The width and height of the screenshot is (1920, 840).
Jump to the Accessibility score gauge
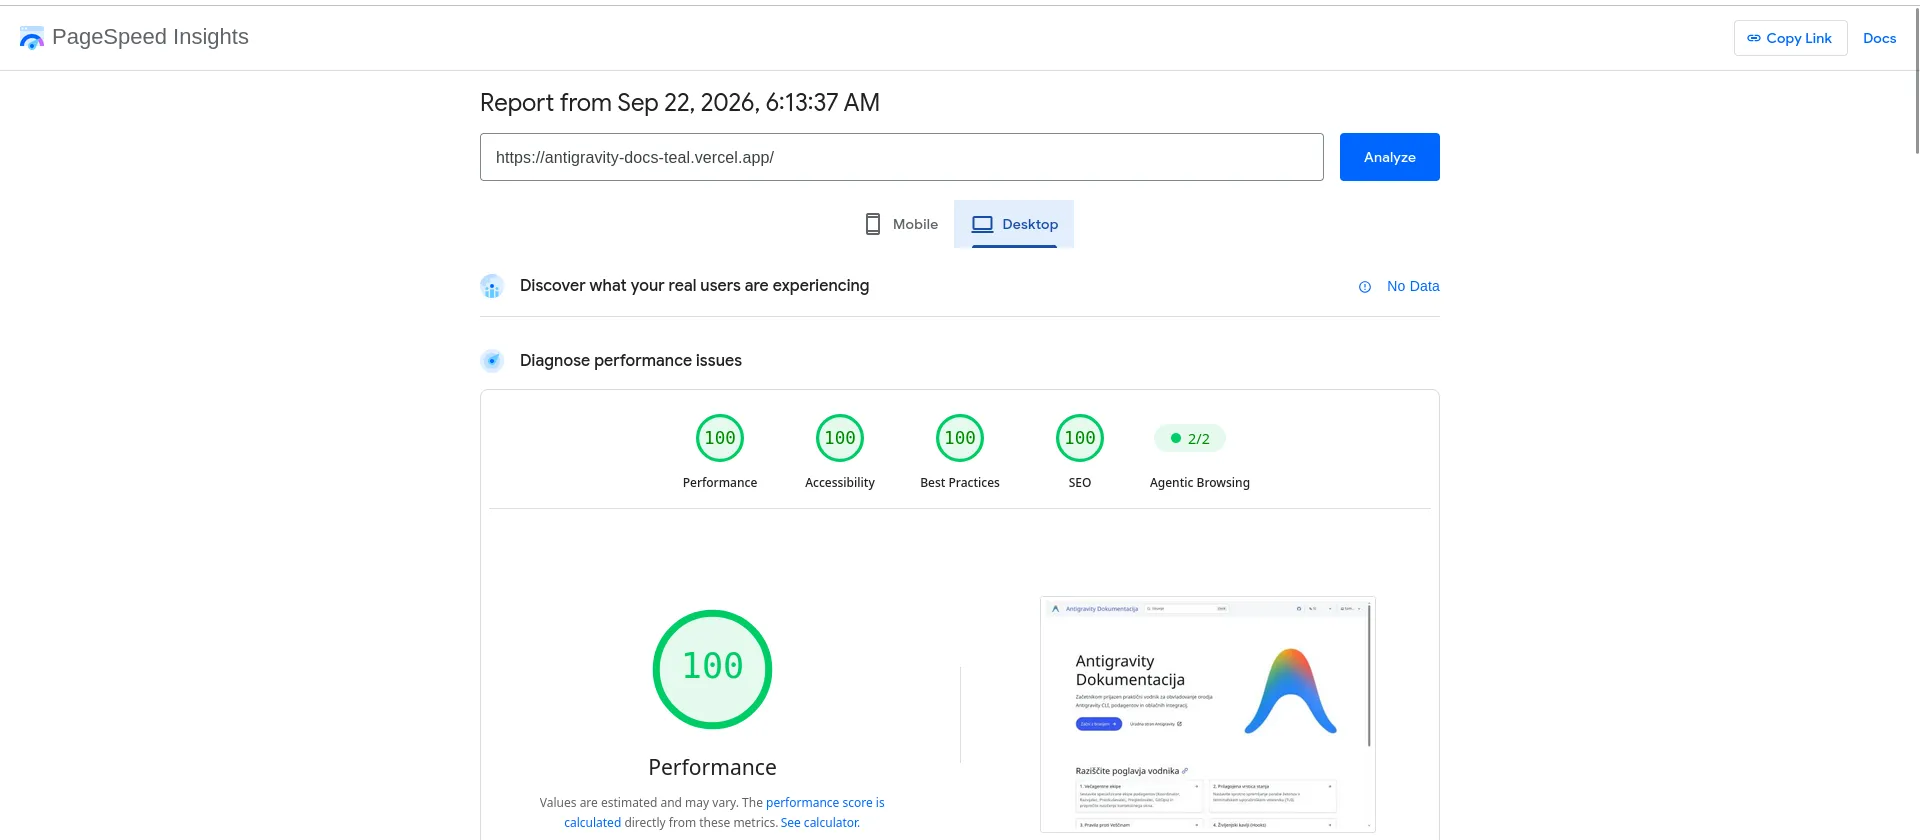pyautogui.click(x=840, y=438)
